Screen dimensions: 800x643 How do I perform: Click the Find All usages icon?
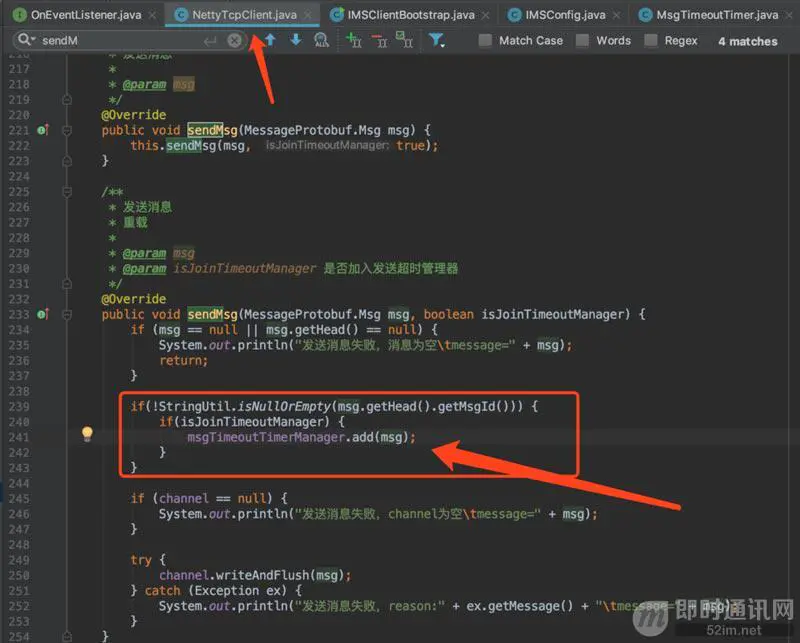[x=321, y=40]
